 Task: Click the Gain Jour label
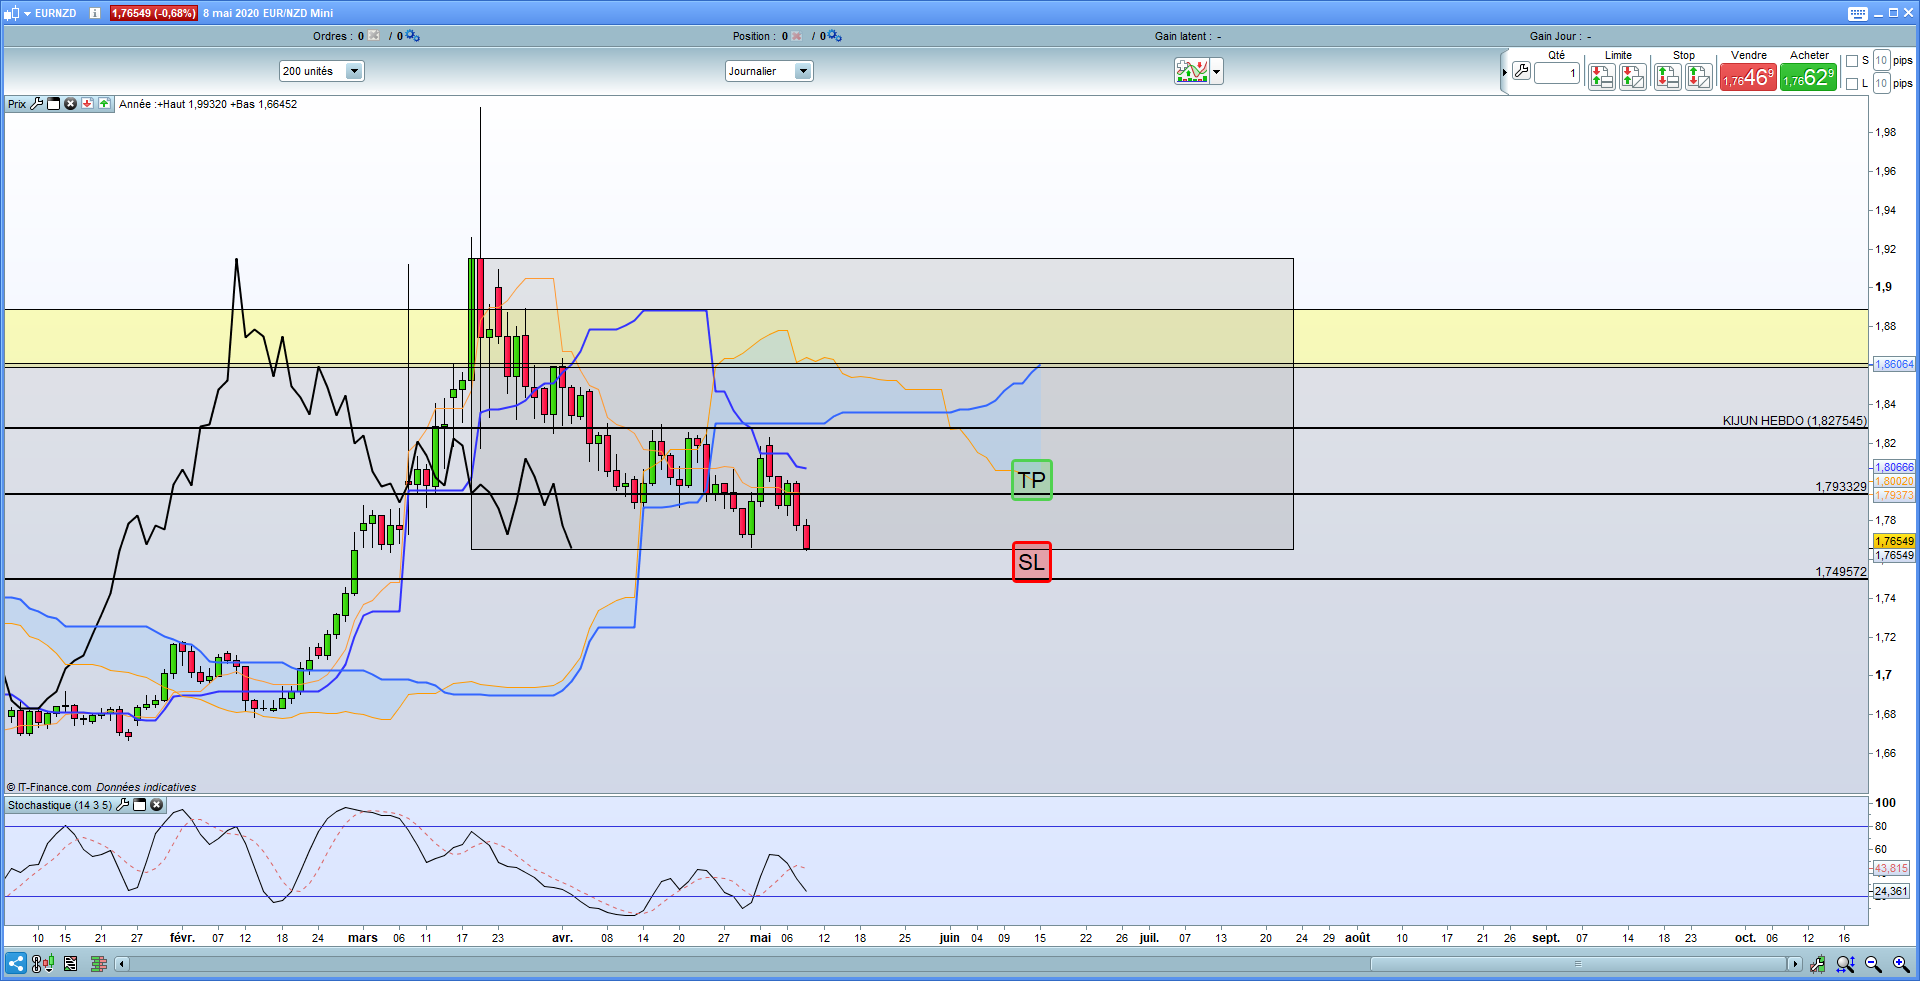click(x=1555, y=36)
